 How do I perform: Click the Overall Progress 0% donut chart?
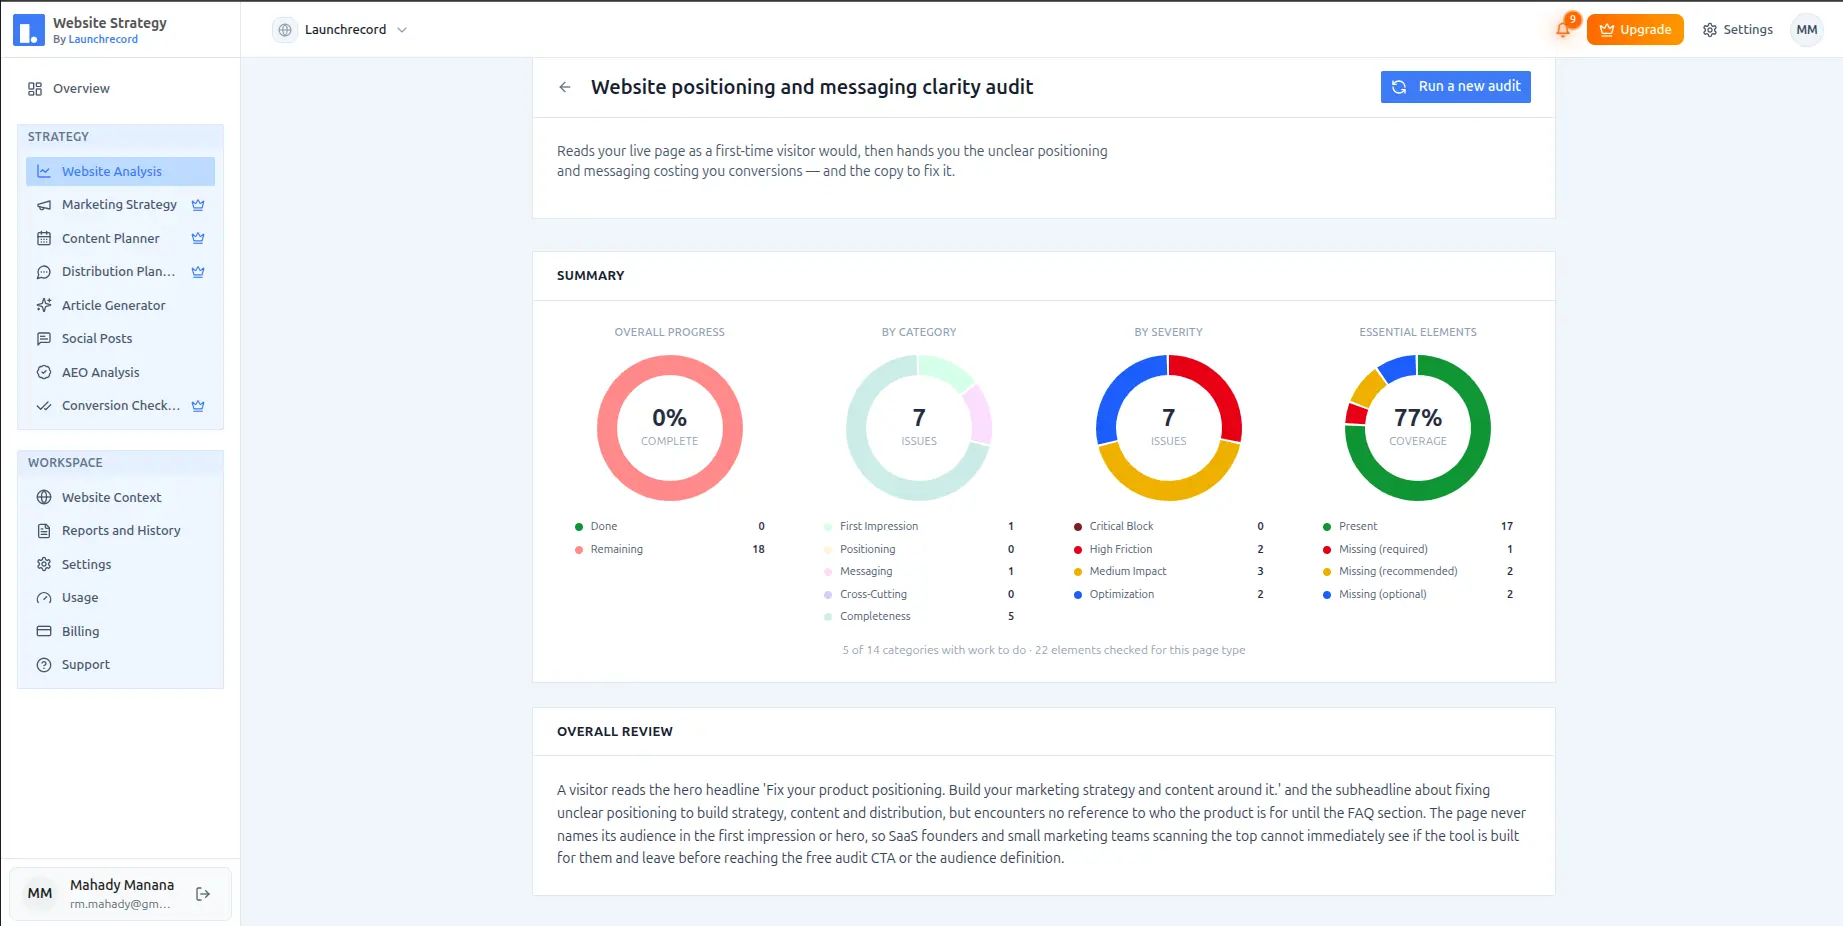(x=670, y=428)
